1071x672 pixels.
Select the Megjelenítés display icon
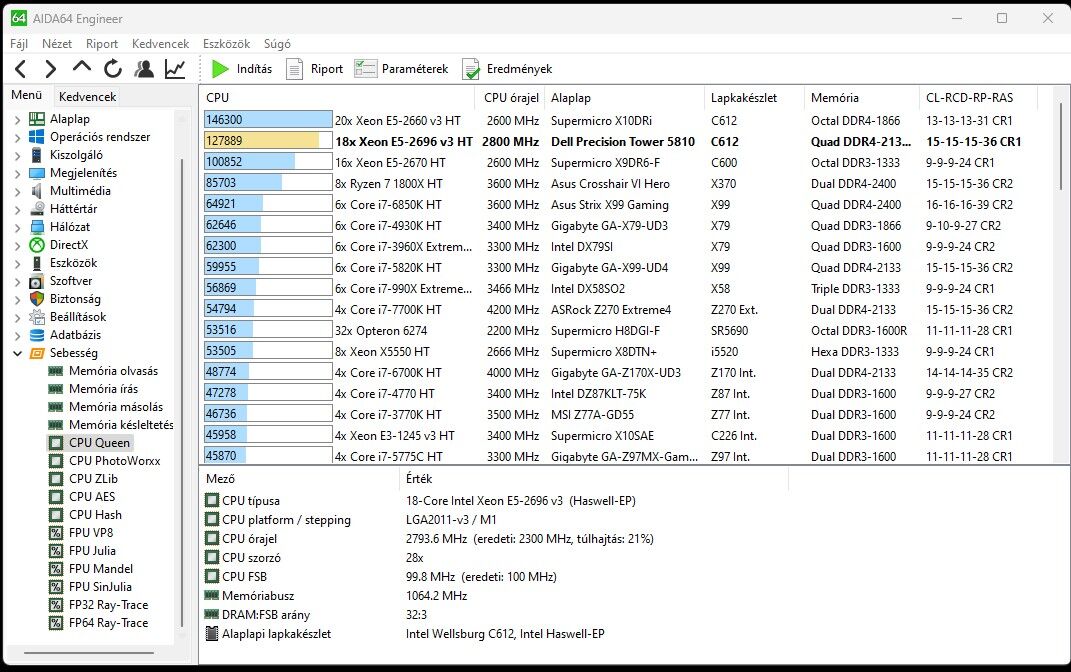[x=37, y=173]
